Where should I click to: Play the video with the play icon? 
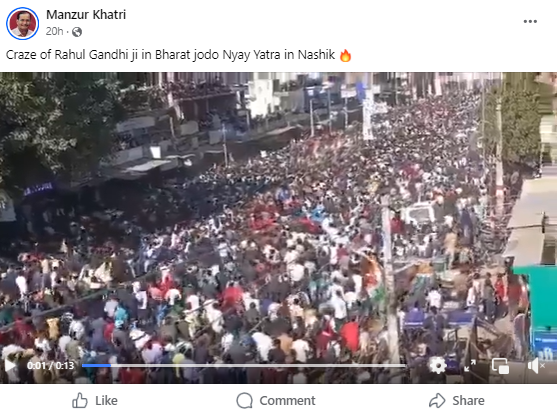[x=10, y=365]
